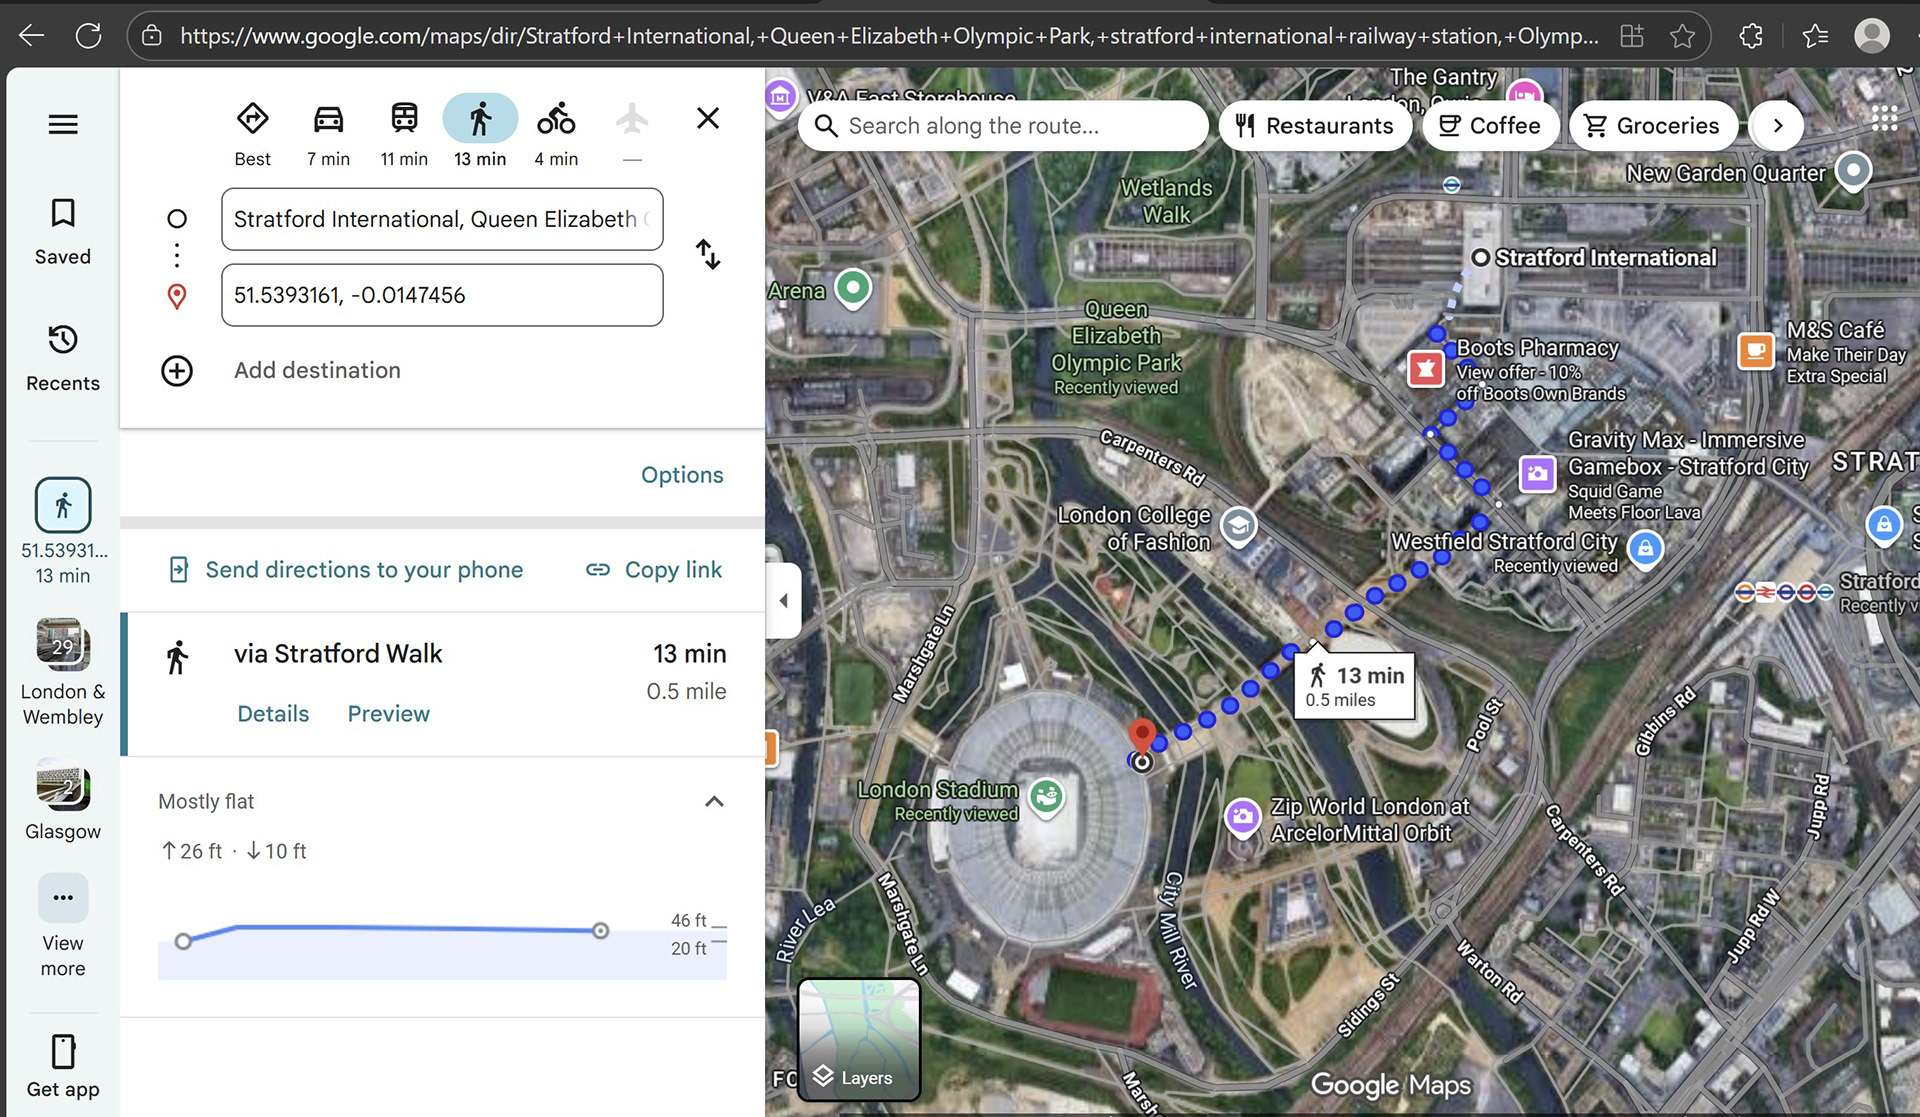Toggle the walking mode selection
Viewport: 1920px width, 1117px height.
coord(480,119)
